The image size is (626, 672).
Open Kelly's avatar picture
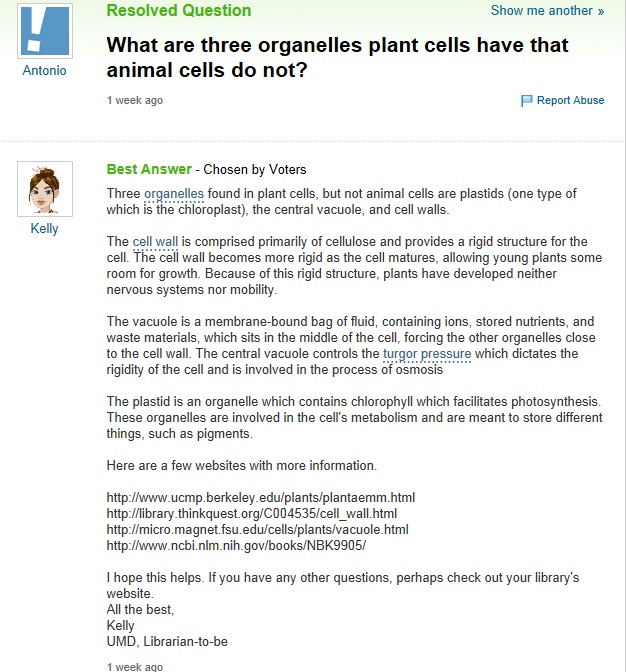tap(45, 189)
